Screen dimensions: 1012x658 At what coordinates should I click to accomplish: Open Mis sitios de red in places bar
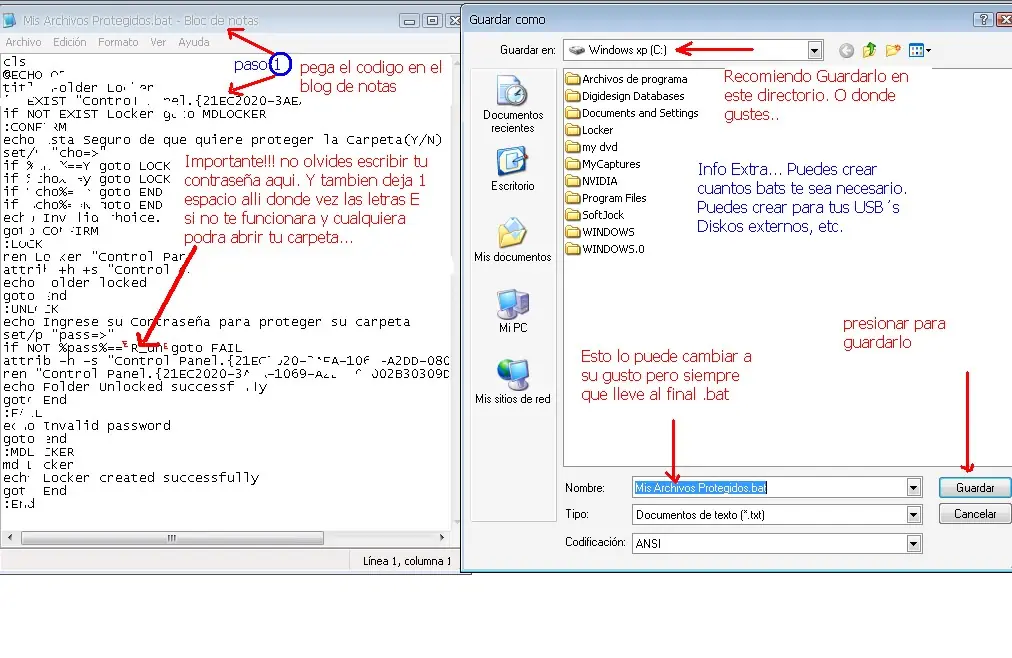point(512,382)
